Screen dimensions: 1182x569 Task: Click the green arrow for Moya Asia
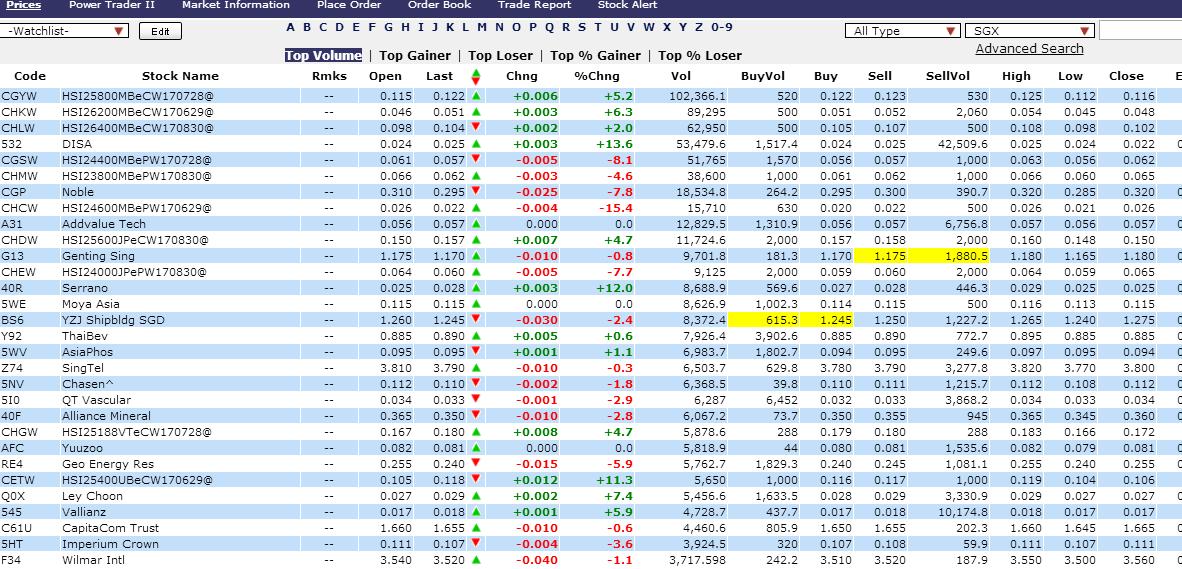click(x=476, y=304)
